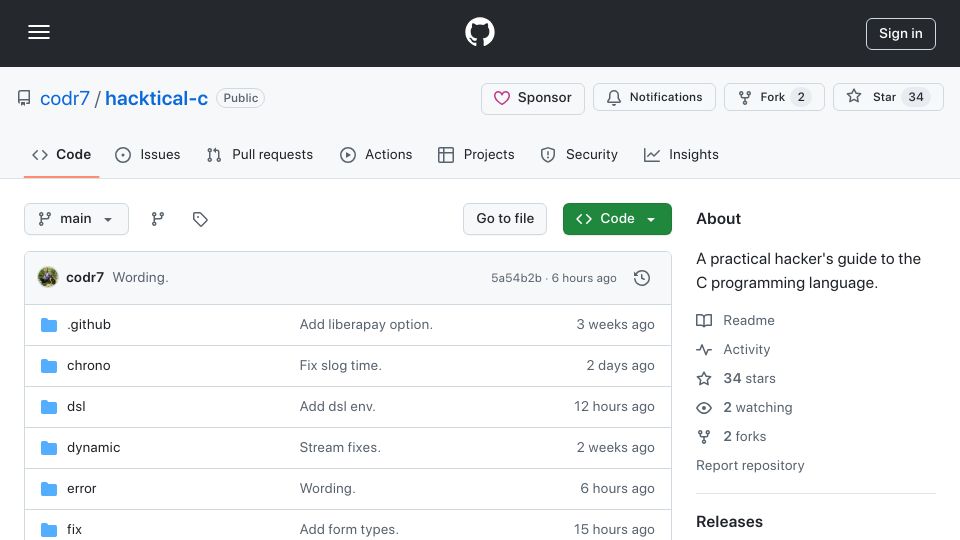This screenshot has height=540, width=960.
Task: Click the dynamic folder icon
Action: [49, 448]
